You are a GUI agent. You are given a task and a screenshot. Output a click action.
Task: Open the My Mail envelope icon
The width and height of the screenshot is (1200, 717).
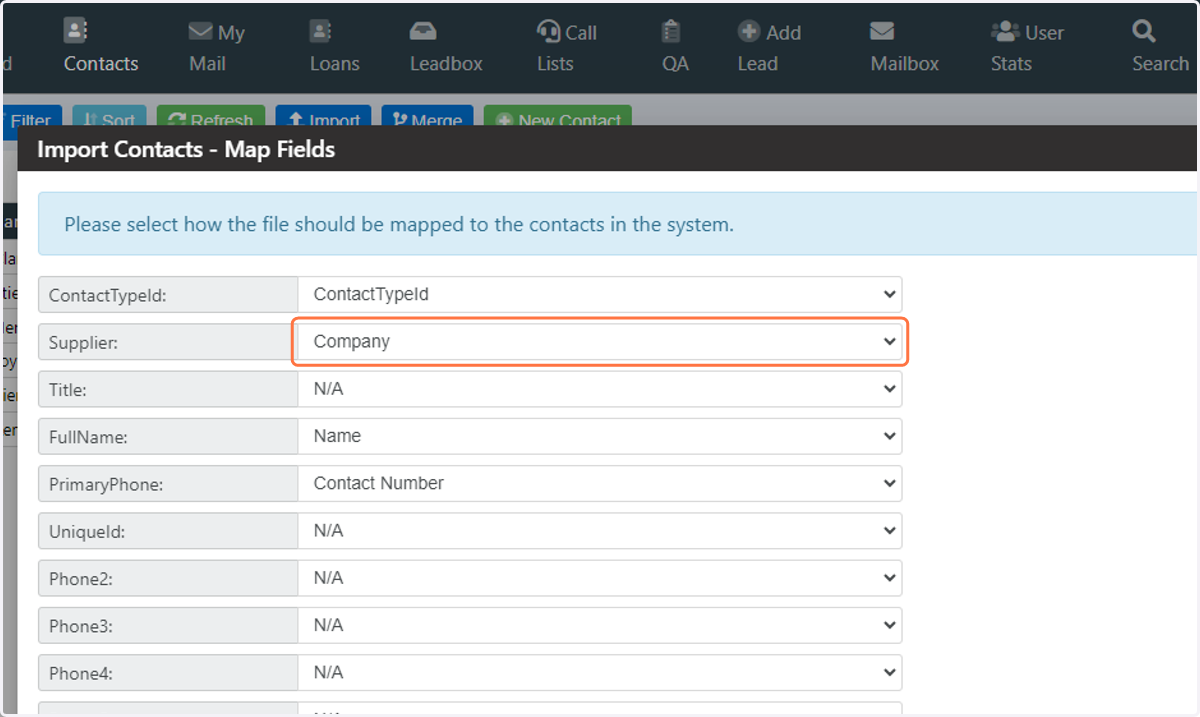tap(202, 32)
